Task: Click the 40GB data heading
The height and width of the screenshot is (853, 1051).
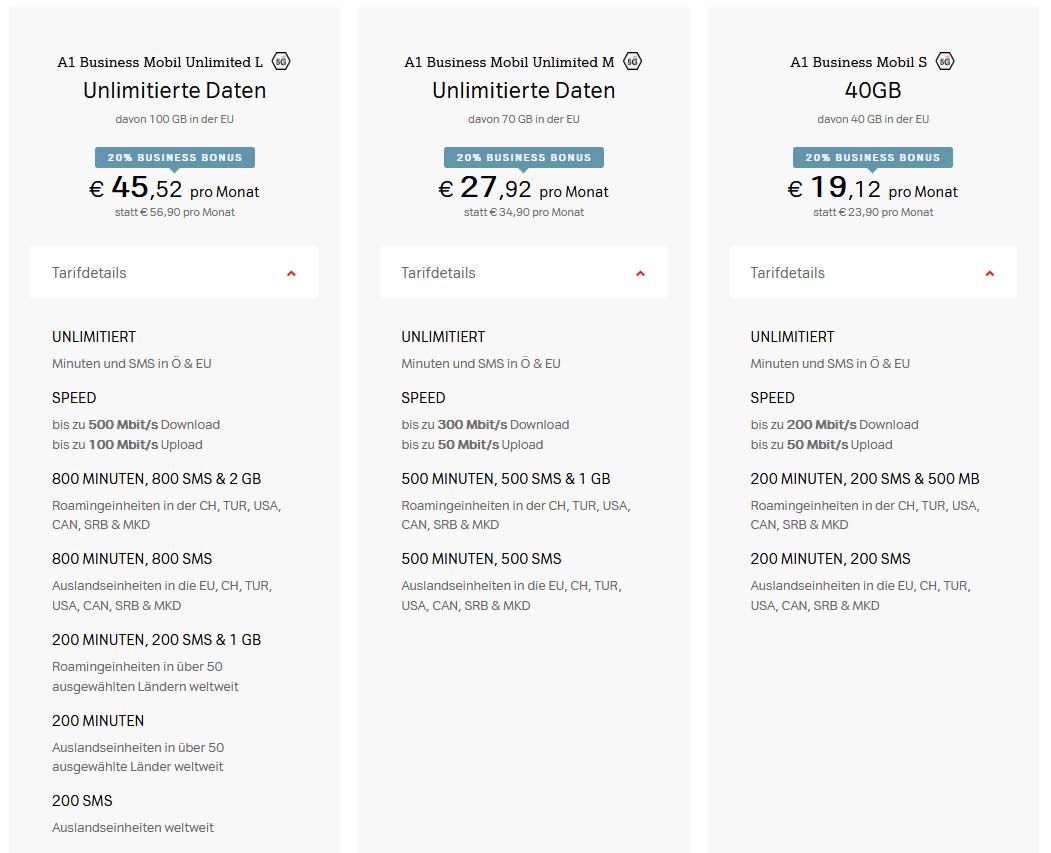Action: tap(873, 91)
